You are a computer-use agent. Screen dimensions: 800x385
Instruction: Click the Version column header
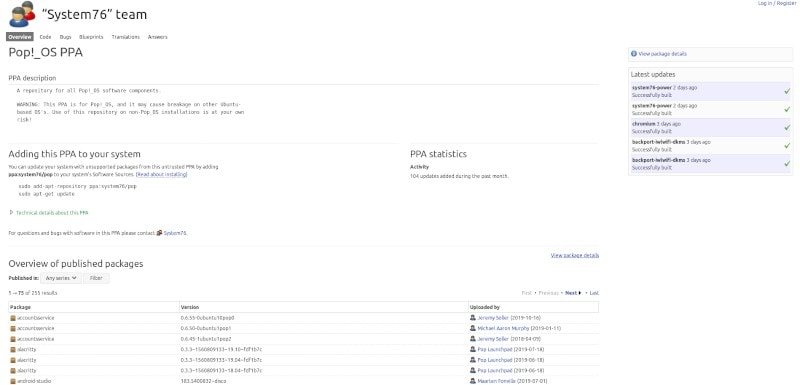[x=323, y=307]
